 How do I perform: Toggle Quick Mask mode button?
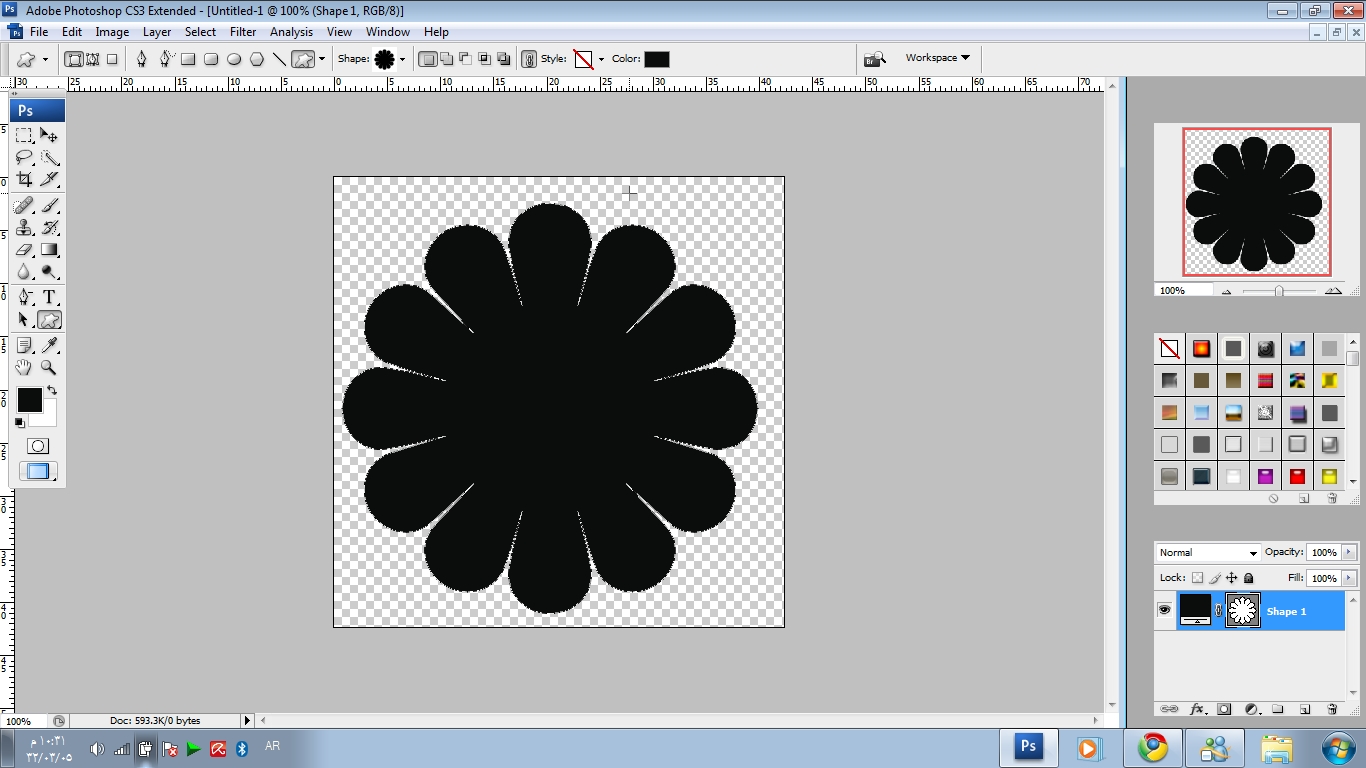coord(38,446)
